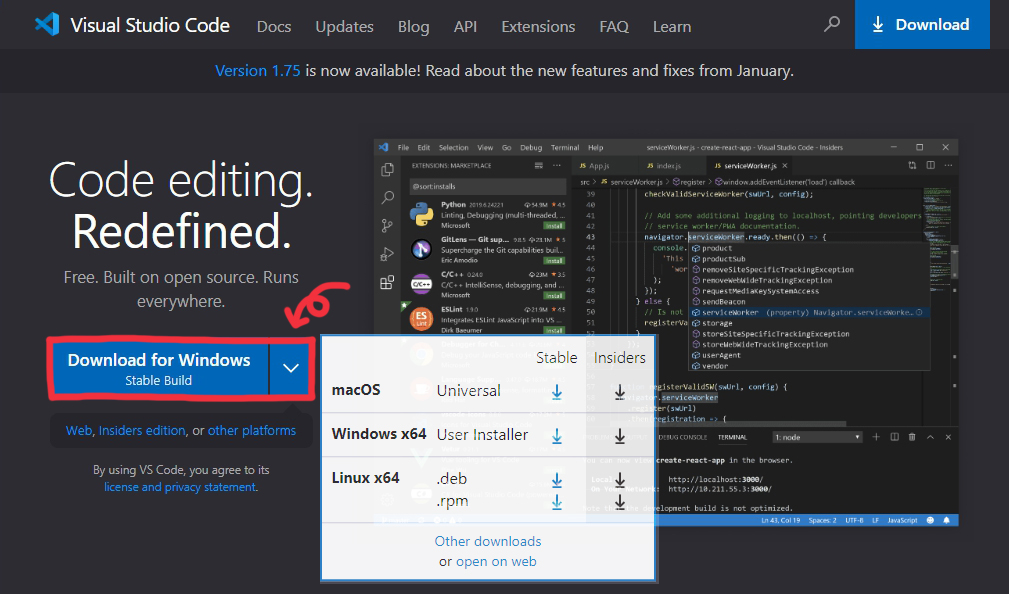
Task: Click the Run and Debug activity icon
Action: tap(387, 254)
